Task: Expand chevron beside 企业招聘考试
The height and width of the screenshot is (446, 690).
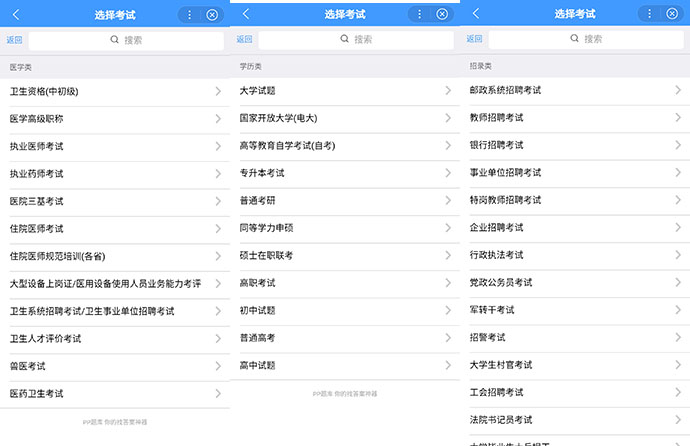Action: 678,227
